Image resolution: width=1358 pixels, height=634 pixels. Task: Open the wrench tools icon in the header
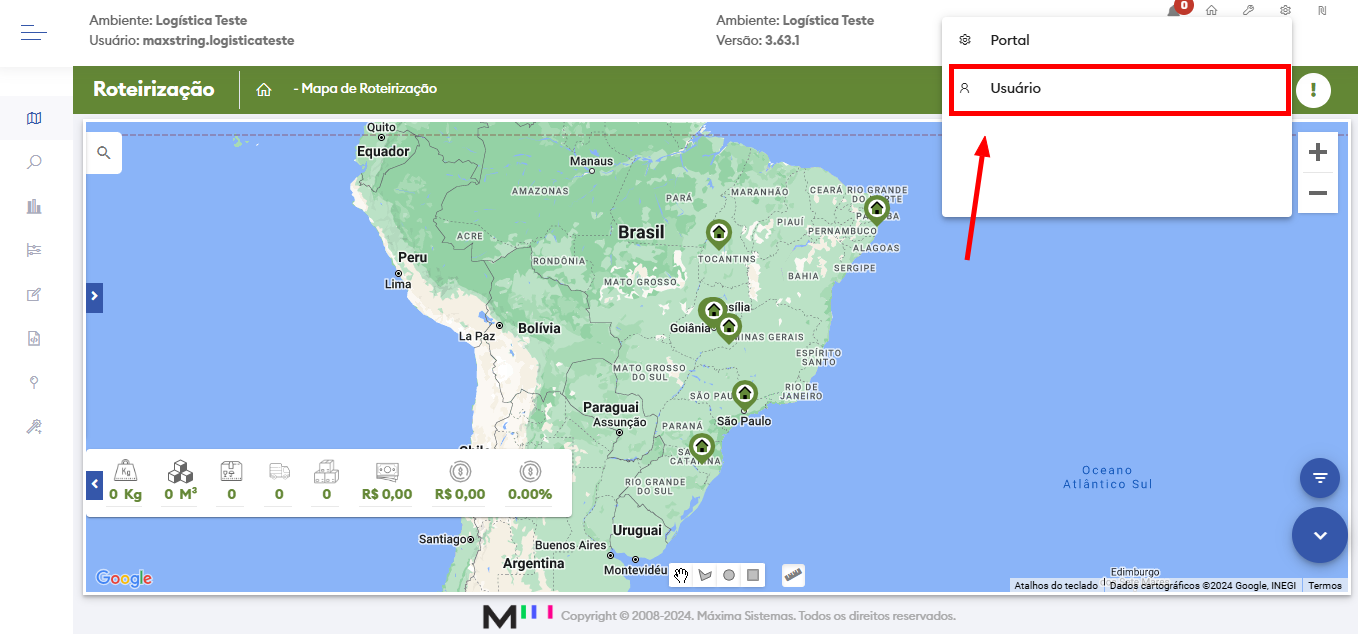click(1247, 9)
